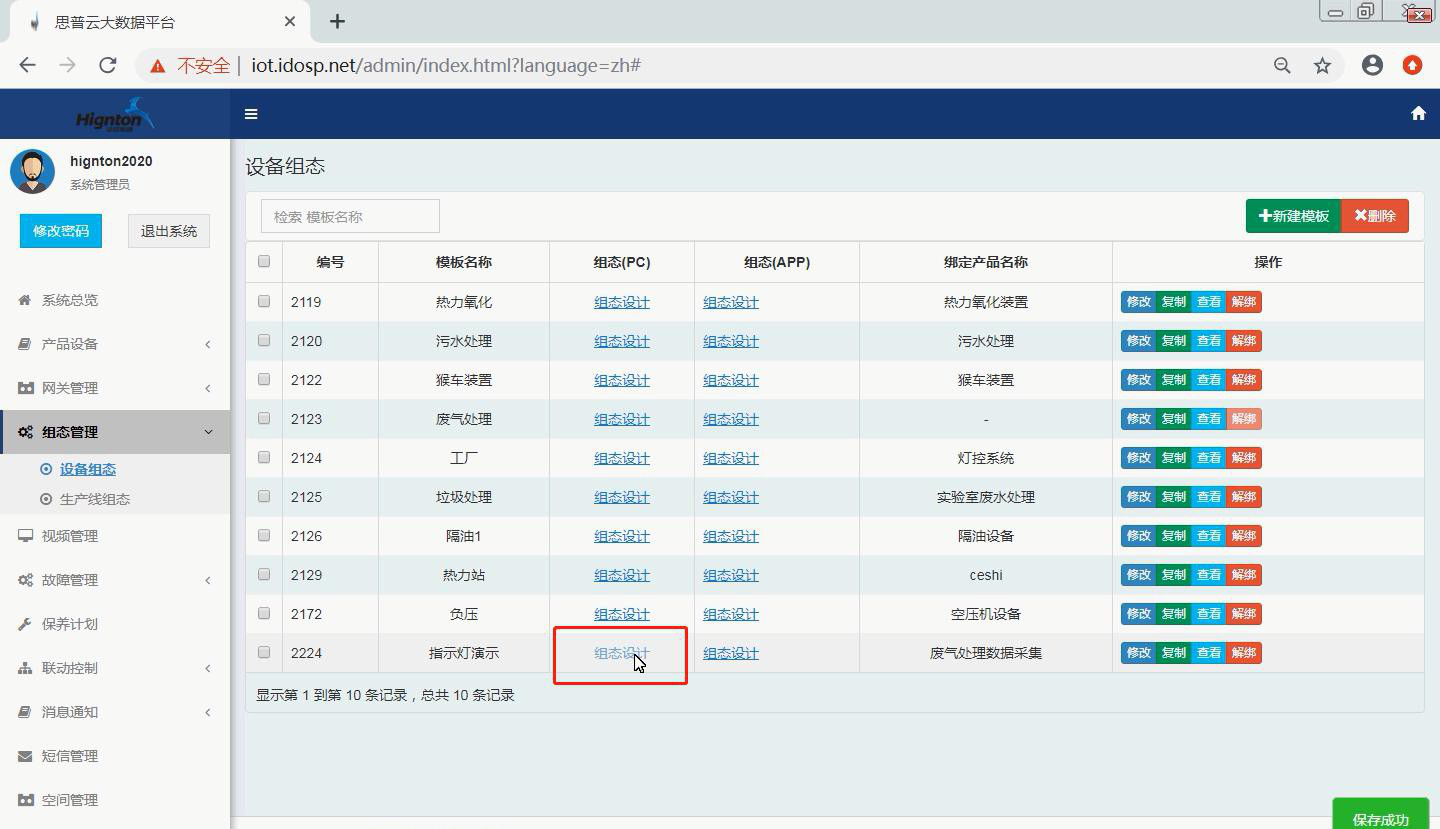The image size is (1440, 829).
Task: Select 短信管理 in the sidebar
Action: click(71, 755)
